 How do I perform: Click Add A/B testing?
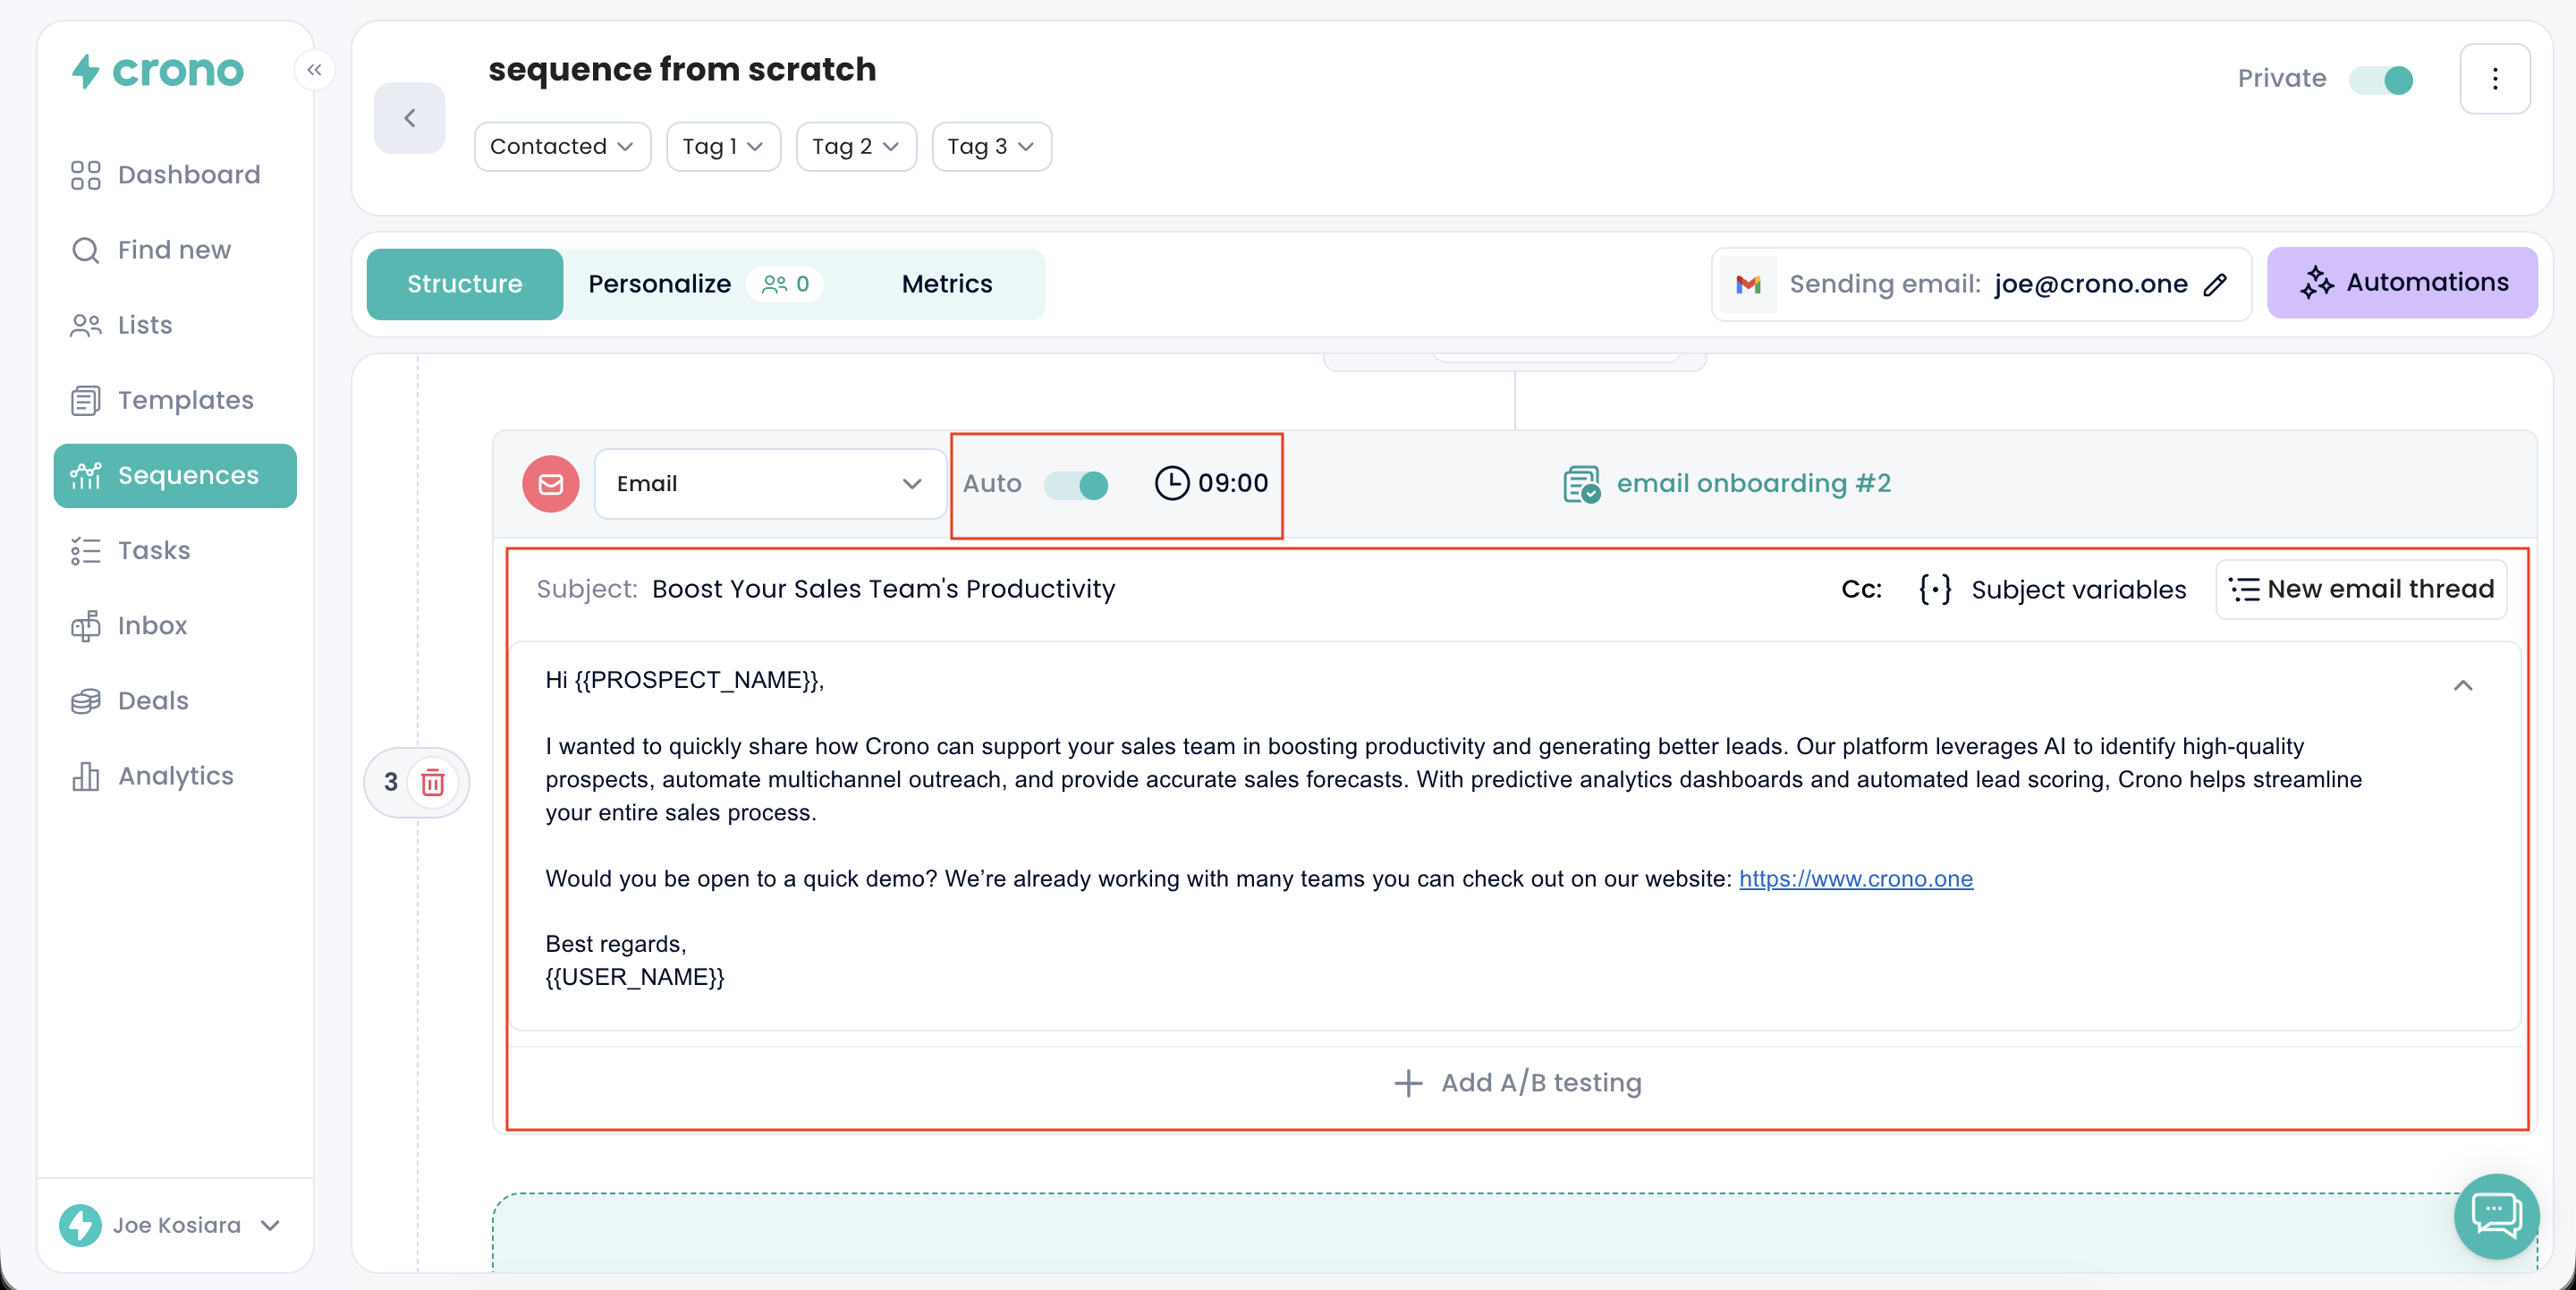(1517, 1083)
